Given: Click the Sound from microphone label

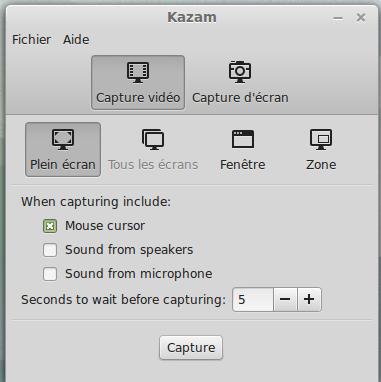Looking at the screenshot, I should (139, 274).
